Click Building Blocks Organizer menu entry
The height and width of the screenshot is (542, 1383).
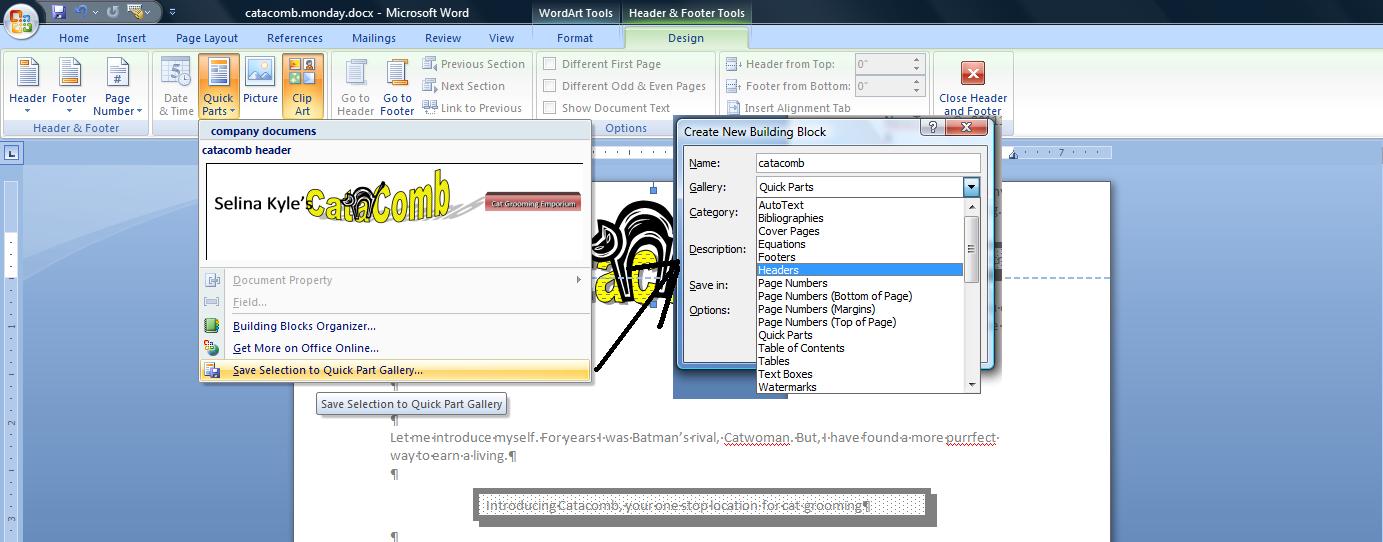(x=304, y=326)
